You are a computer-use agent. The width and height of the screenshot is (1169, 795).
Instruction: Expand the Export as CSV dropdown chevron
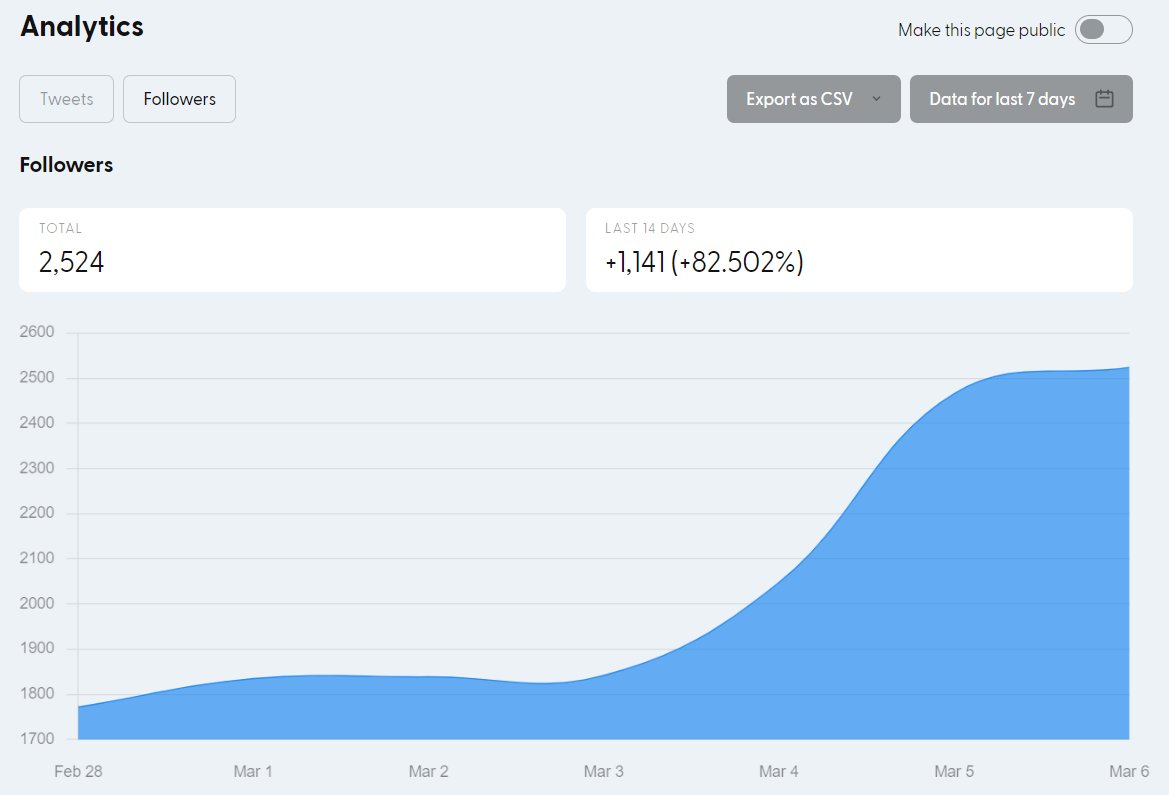[x=877, y=98]
